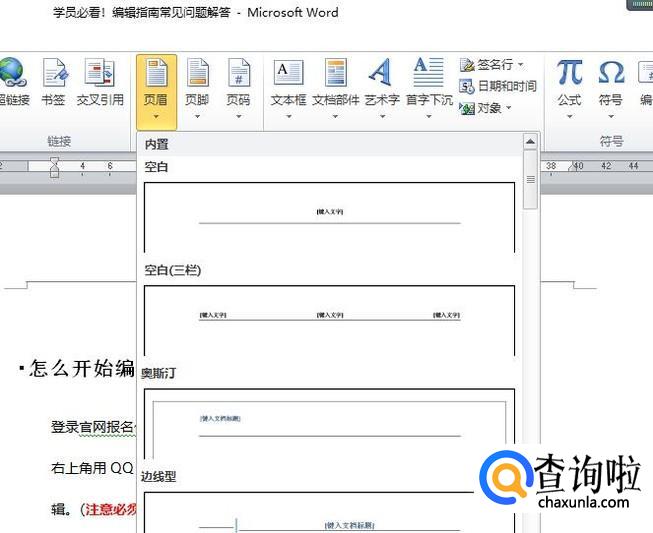Expand the 页脚 dropdown arrow

(197, 117)
